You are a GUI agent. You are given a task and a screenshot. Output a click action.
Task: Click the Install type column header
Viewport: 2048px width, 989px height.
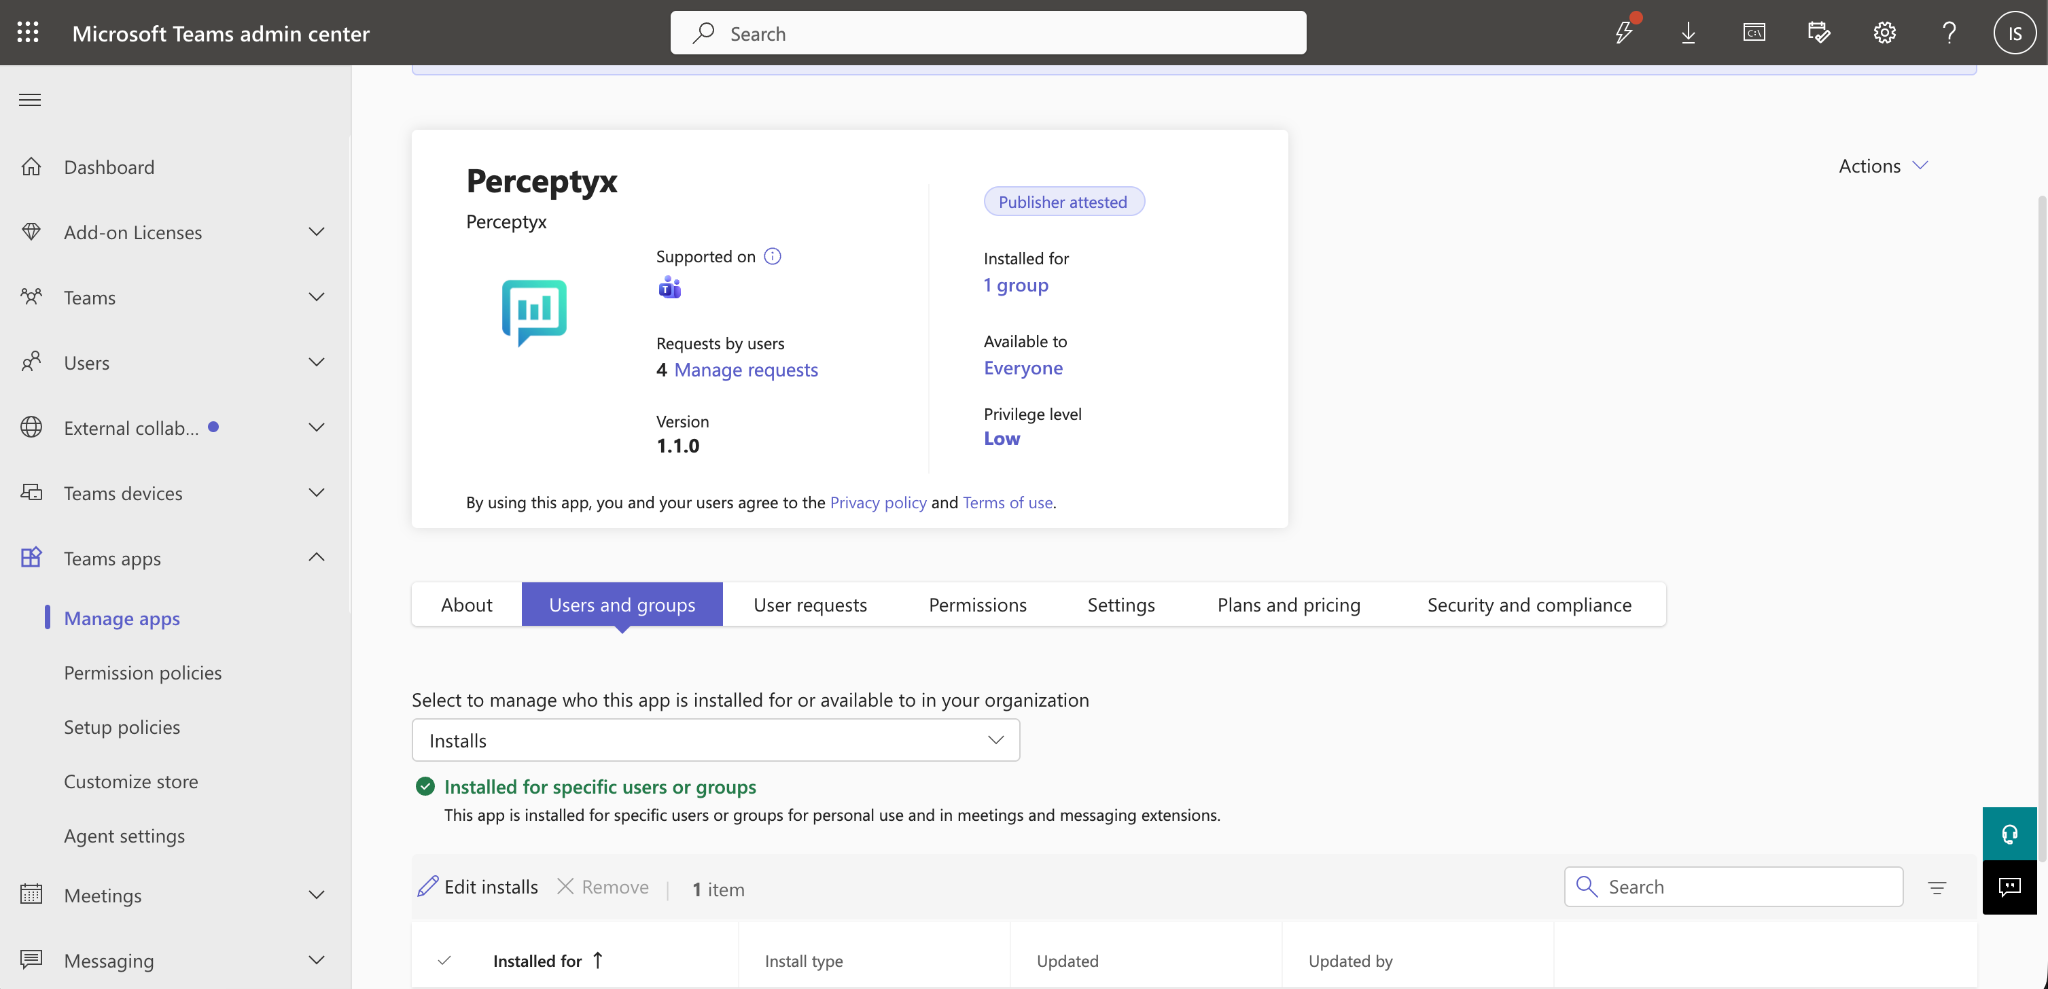point(804,961)
